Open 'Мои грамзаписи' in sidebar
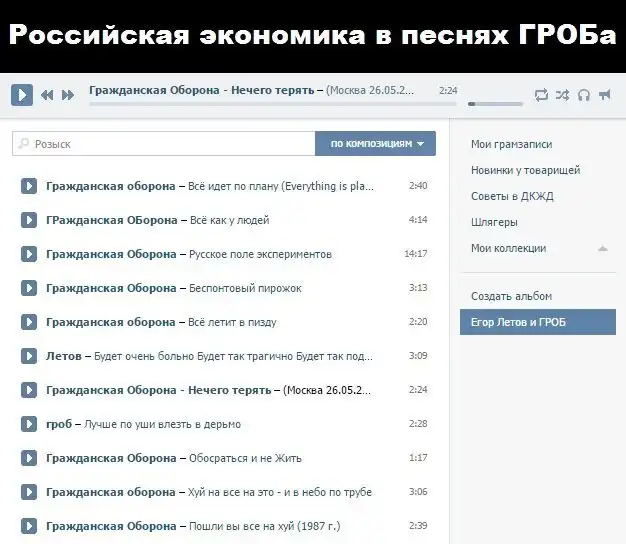The image size is (626, 544). [511, 144]
